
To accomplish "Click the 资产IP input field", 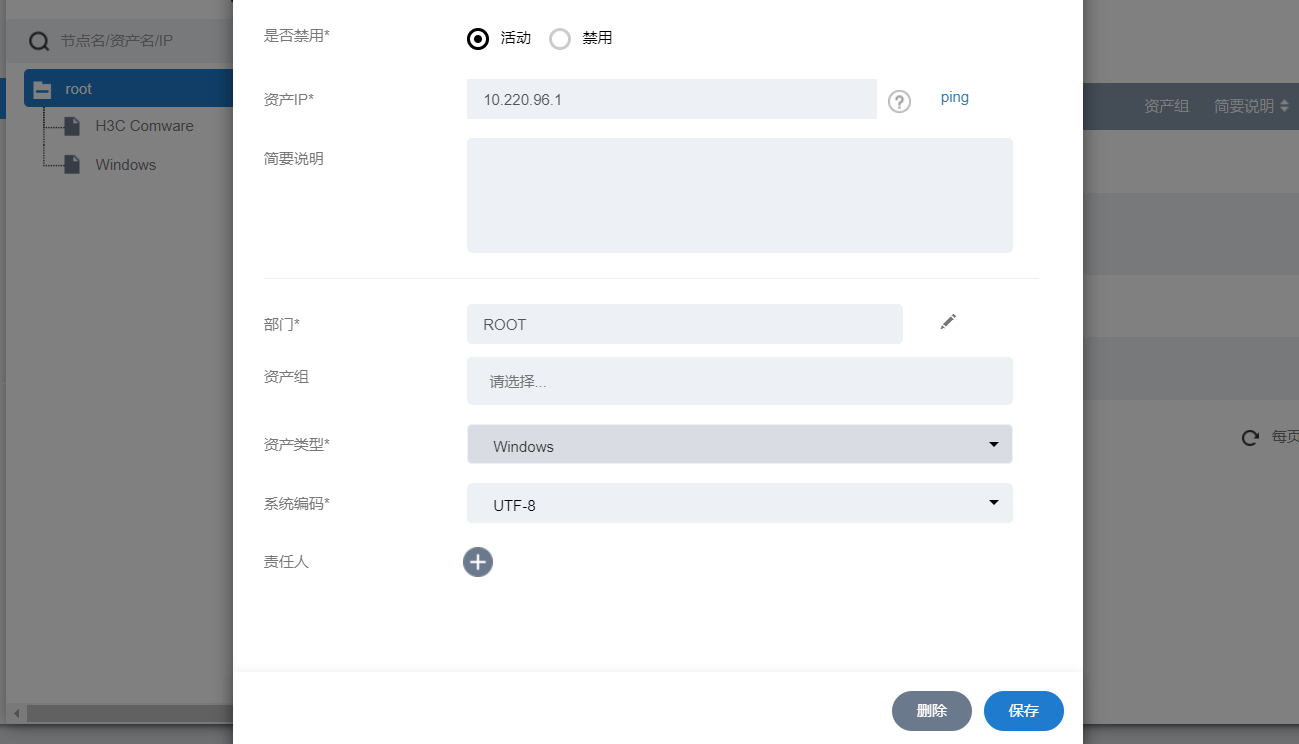I will tap(671, 100).
